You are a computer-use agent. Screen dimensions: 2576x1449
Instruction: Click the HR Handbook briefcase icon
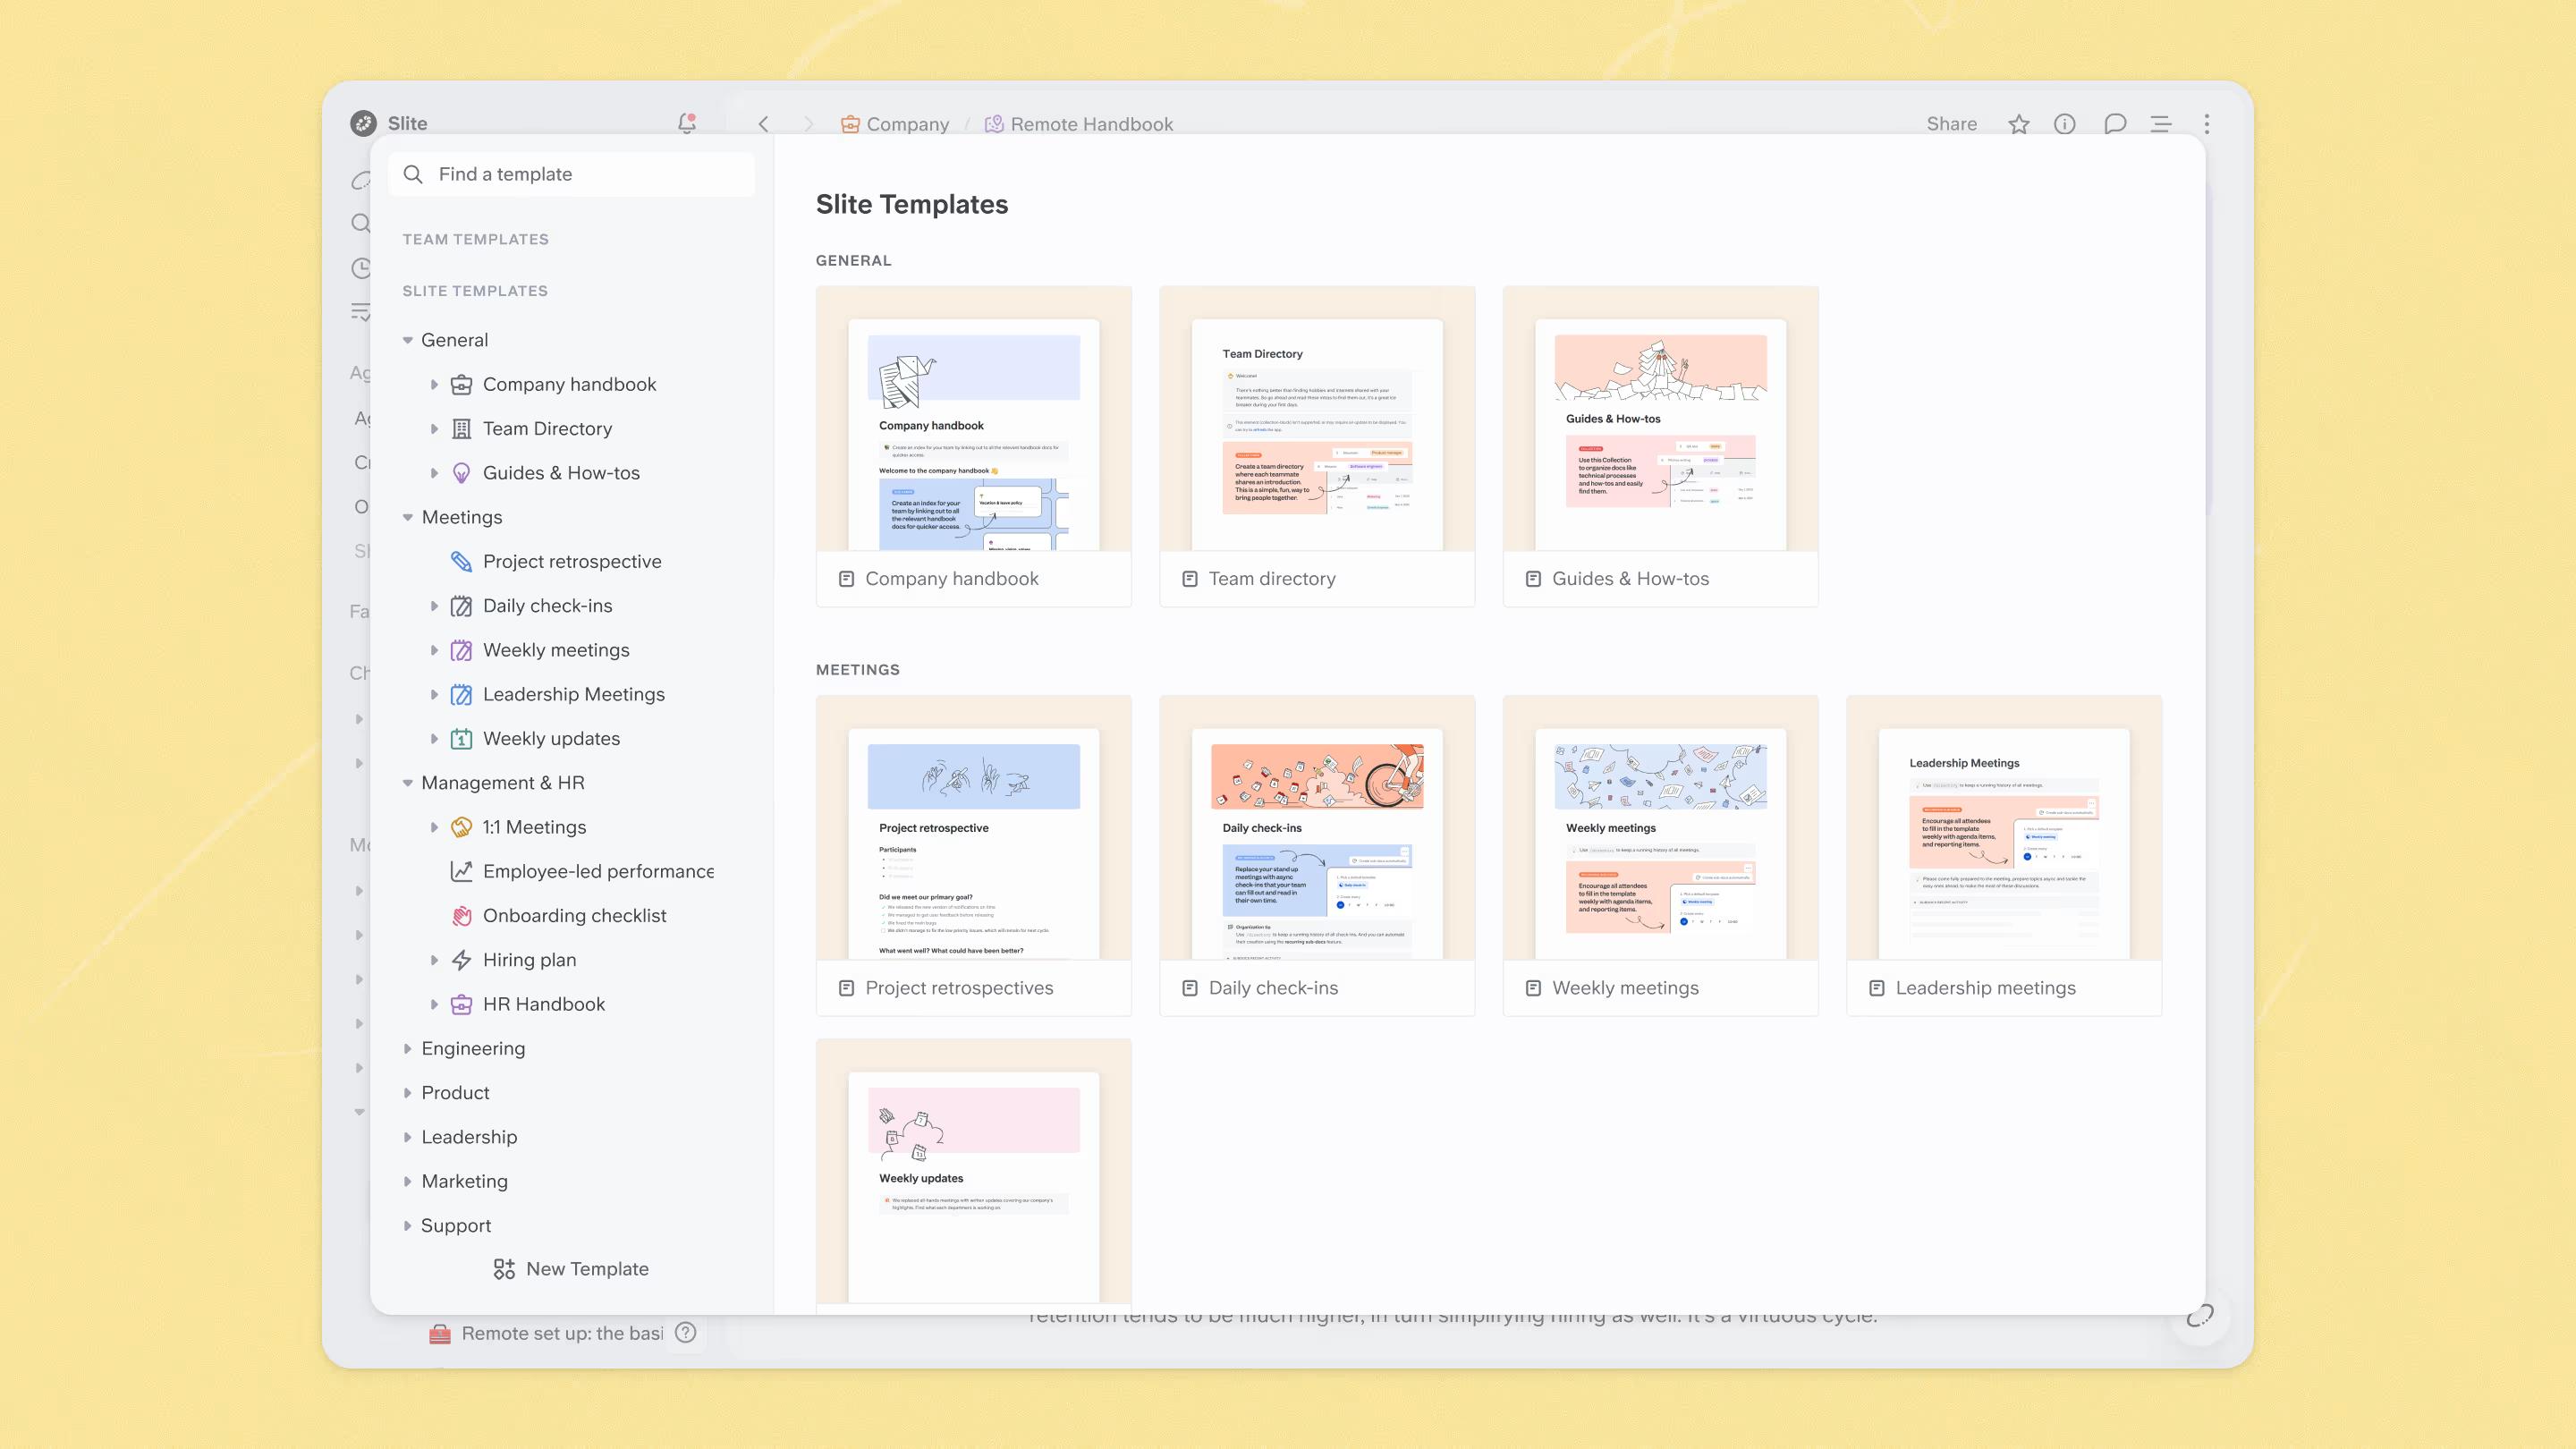461,1004
